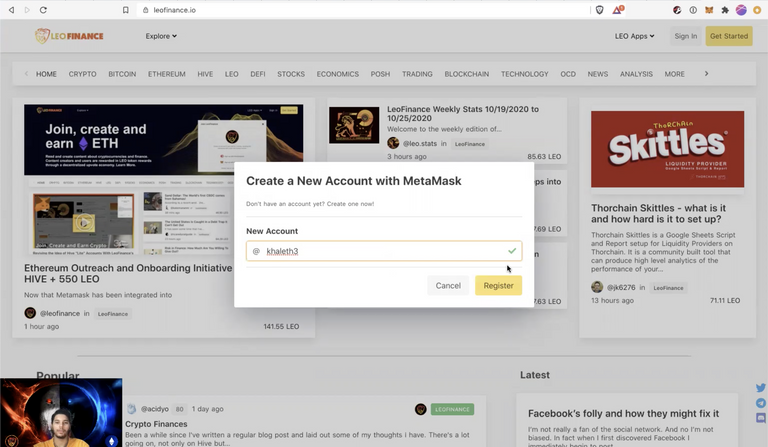Screen dimensions: 768x447
Task: Select the NEWS tab
Action: [x=598, y=74]
